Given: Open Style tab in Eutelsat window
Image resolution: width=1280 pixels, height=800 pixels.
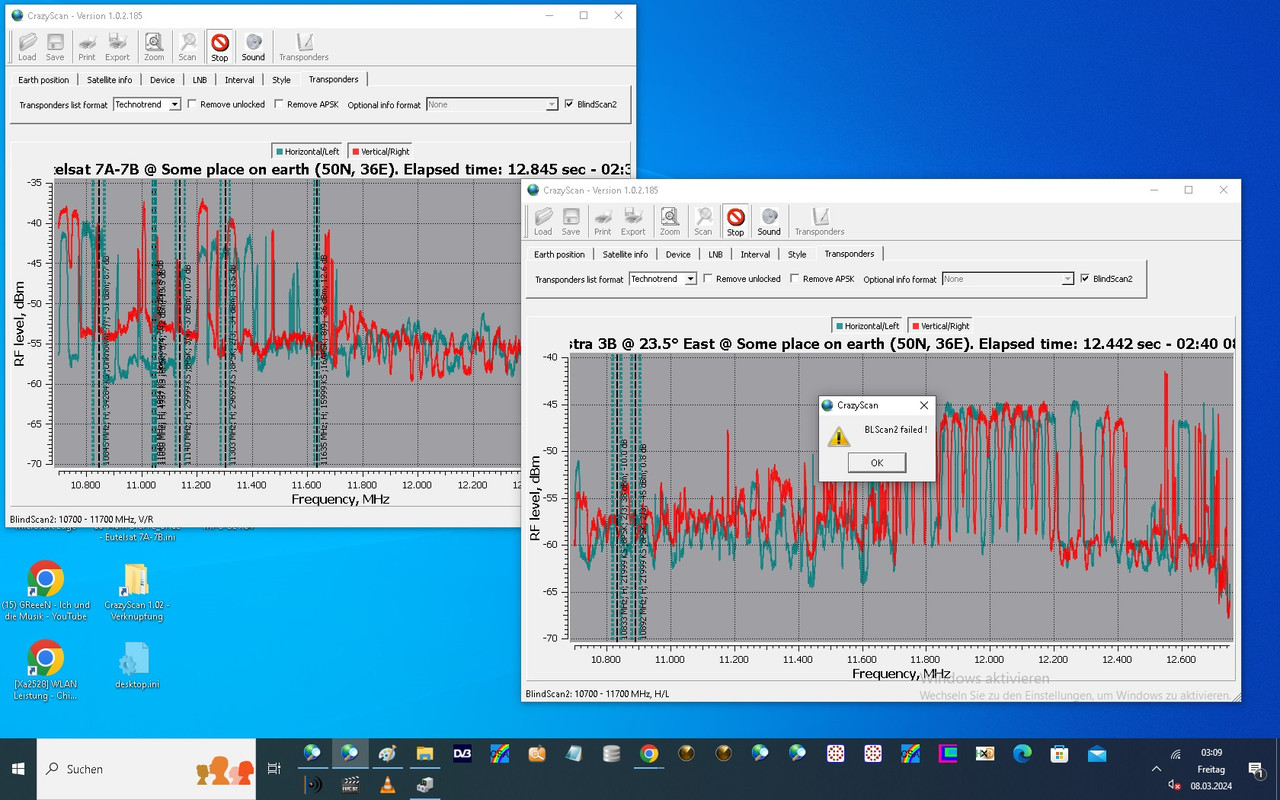Looking at the screenshot, I should coord(281,80).
